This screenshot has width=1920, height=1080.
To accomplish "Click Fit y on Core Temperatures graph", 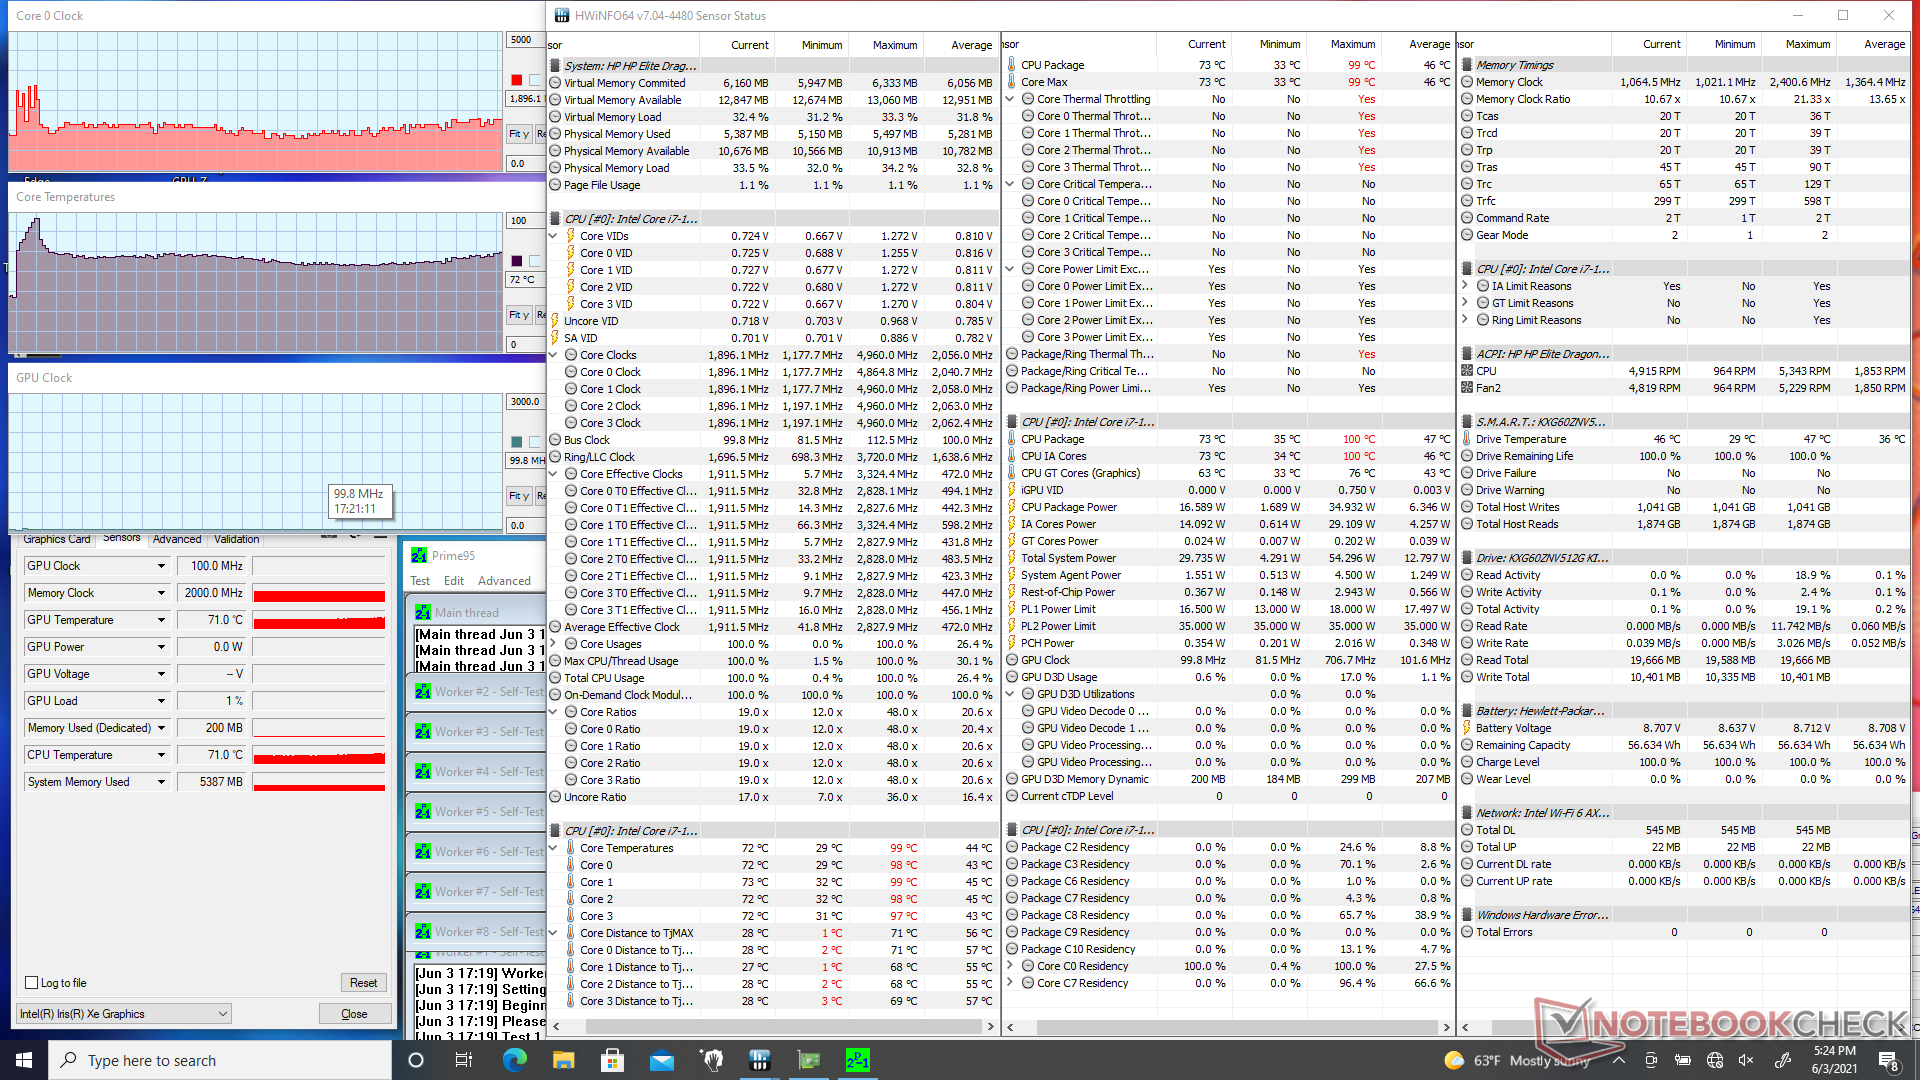I will (x=518, y=315).
